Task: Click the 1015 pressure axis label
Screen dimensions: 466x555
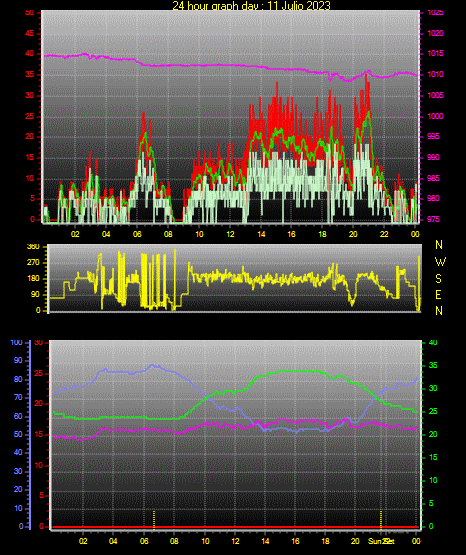Action: [x=435, y=54]
